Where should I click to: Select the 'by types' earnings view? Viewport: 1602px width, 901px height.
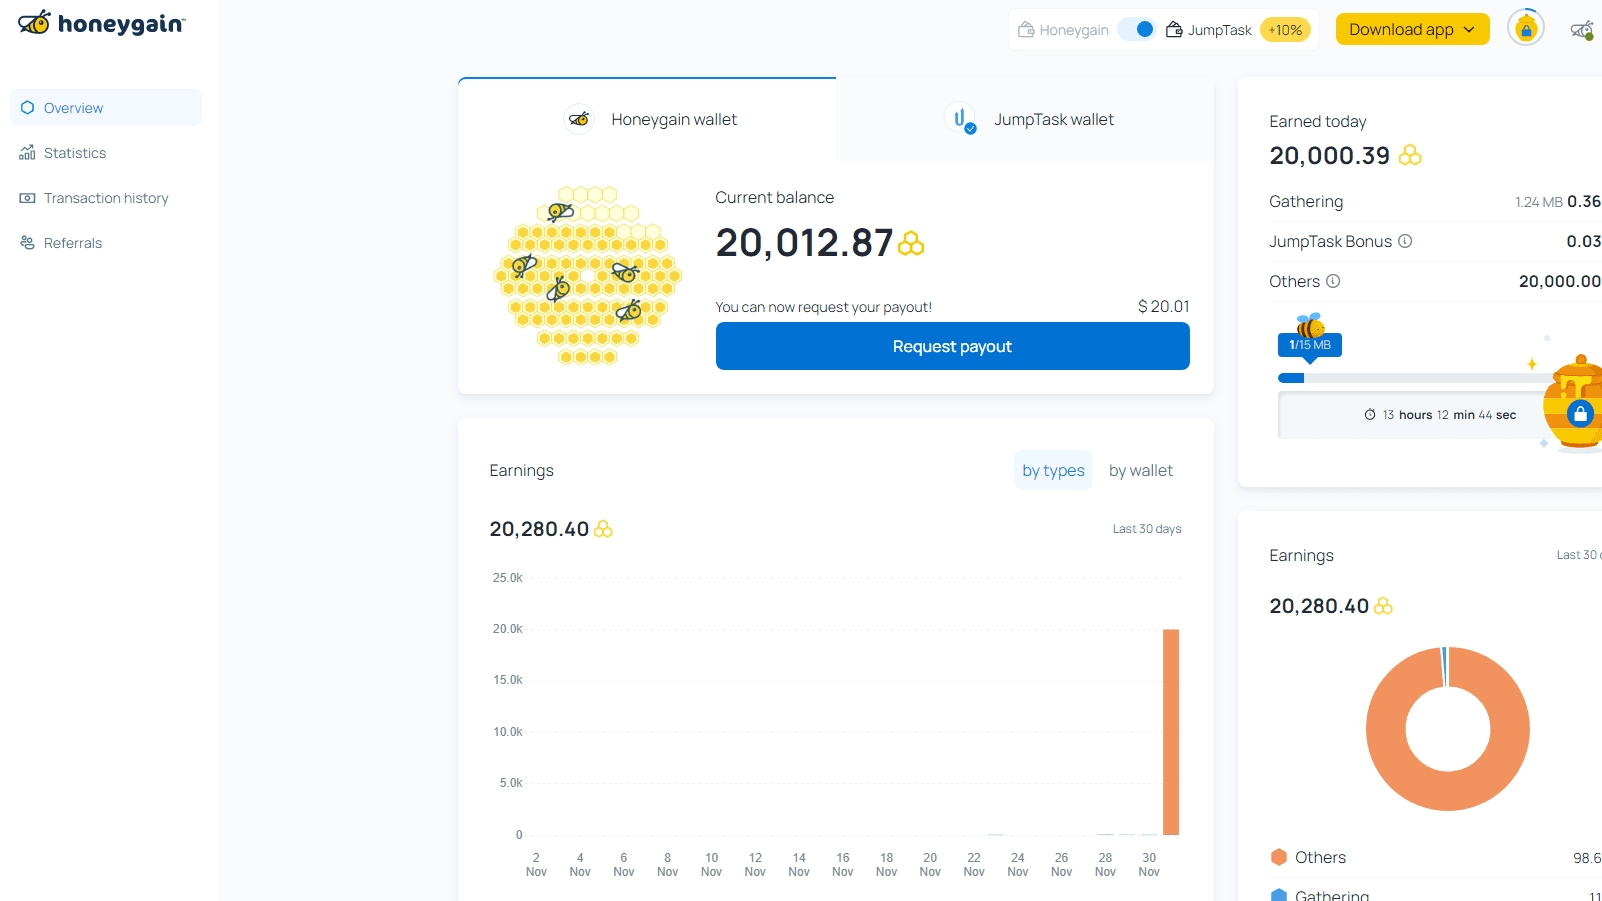(x=1053, y=470)
